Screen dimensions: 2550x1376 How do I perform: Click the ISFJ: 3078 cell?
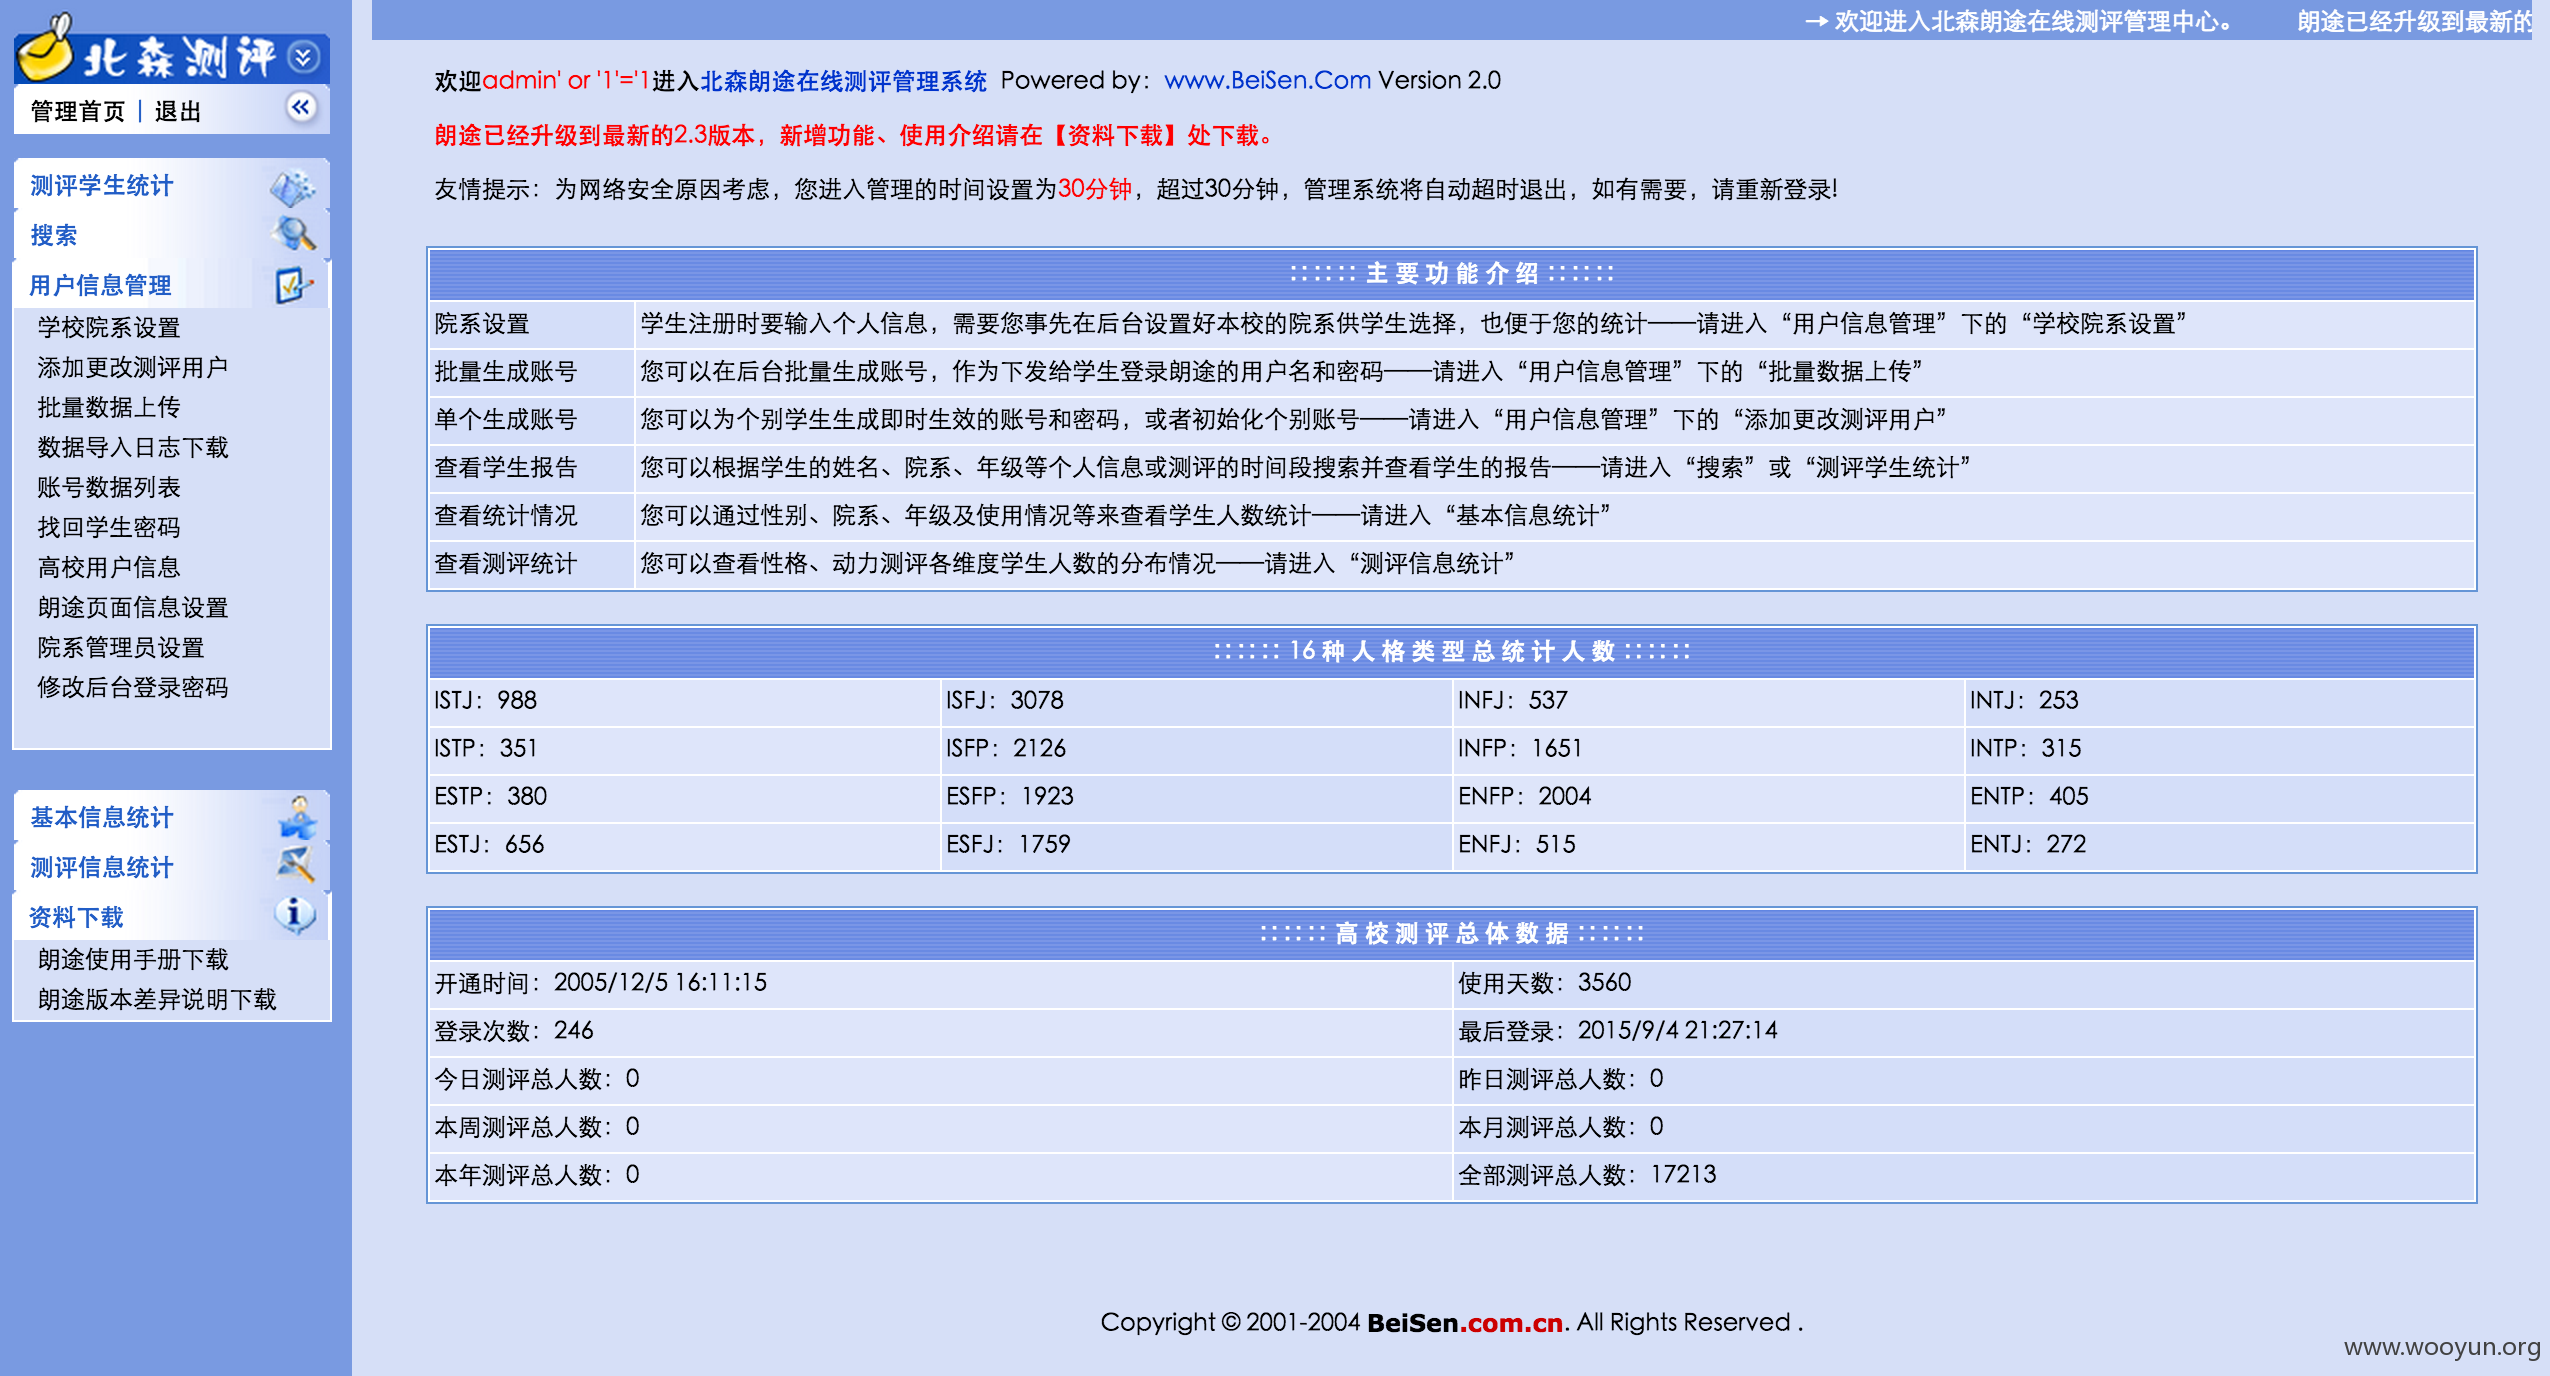(1196, 701)
